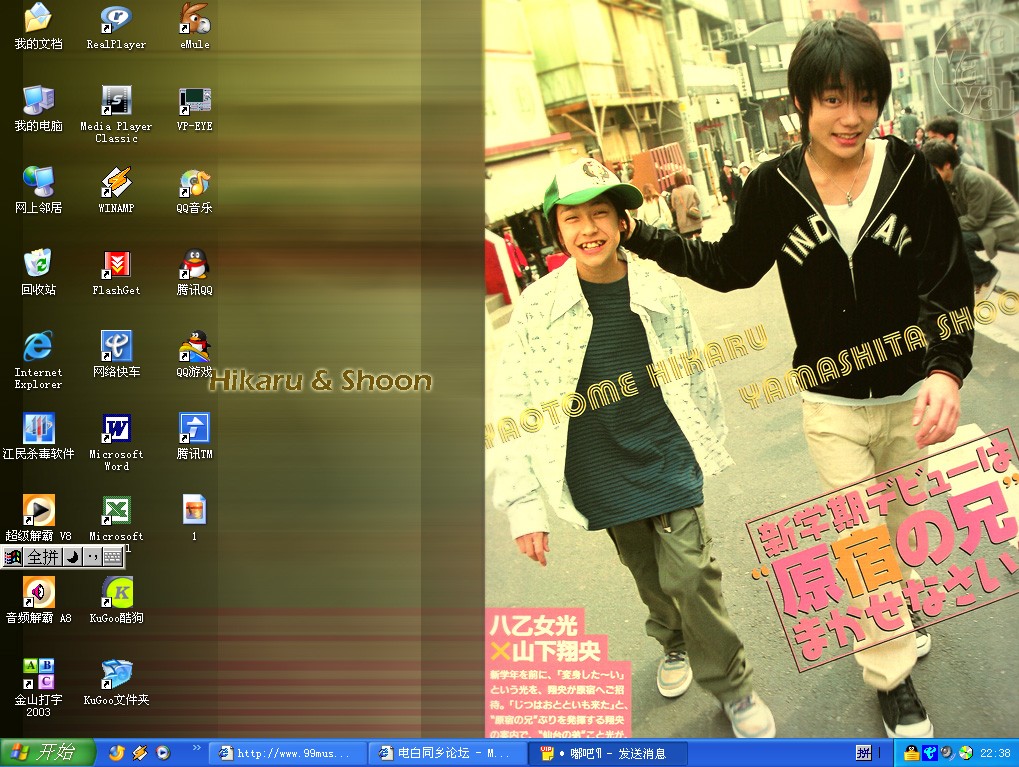Toggle the half/full-width moon button on IME bar
1019x767 pixels.
(72, 557)
